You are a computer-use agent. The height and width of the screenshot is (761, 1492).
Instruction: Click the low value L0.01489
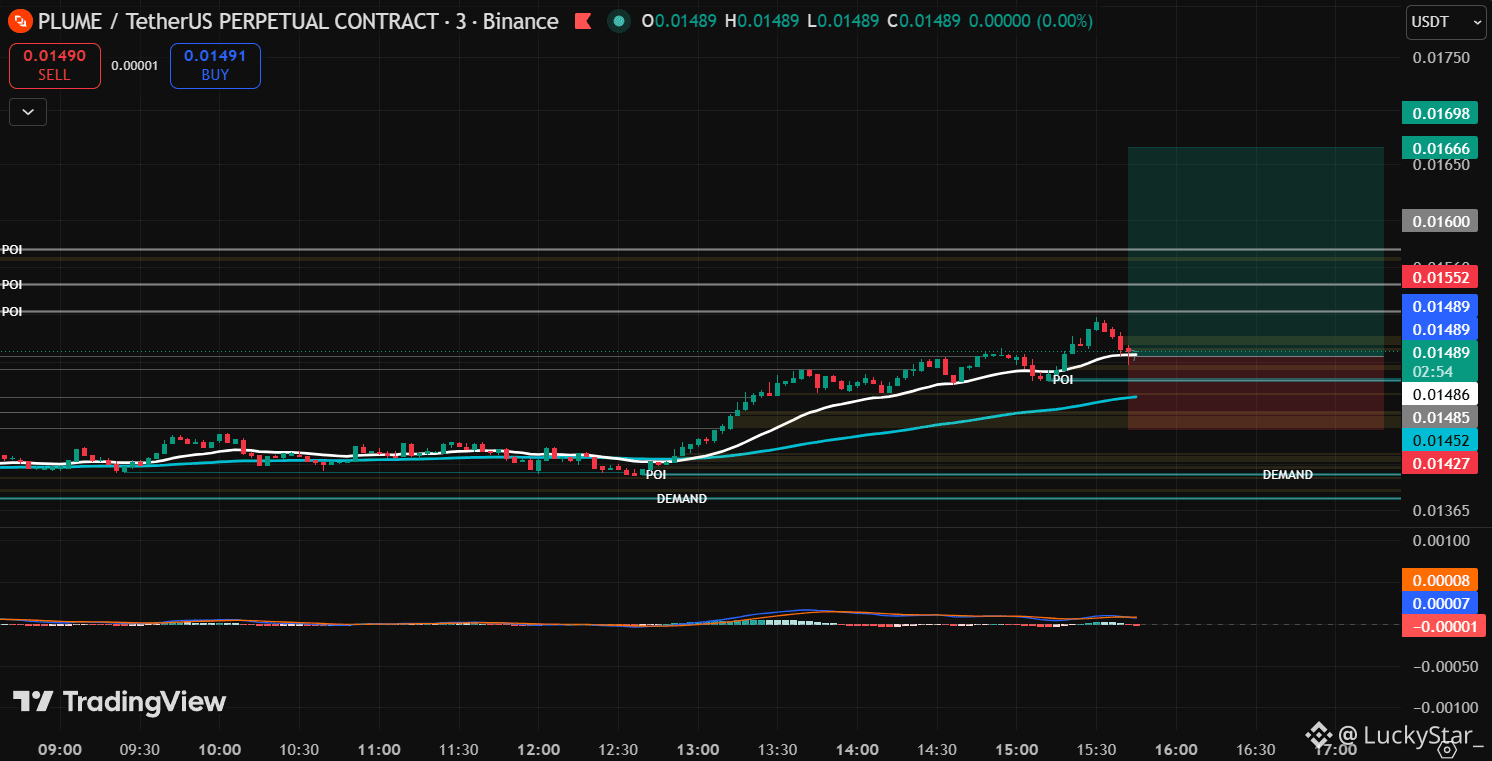(x=842, y=21)
